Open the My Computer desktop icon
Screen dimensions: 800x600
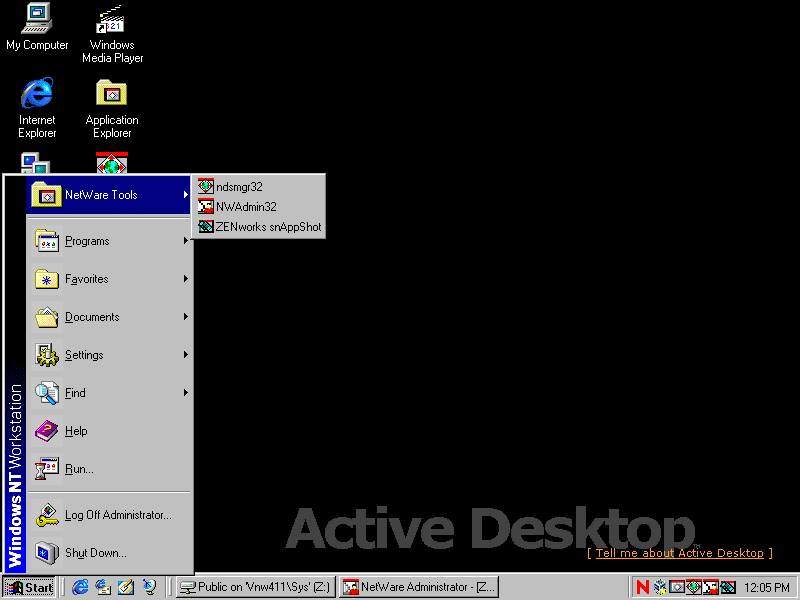point(37,27)
